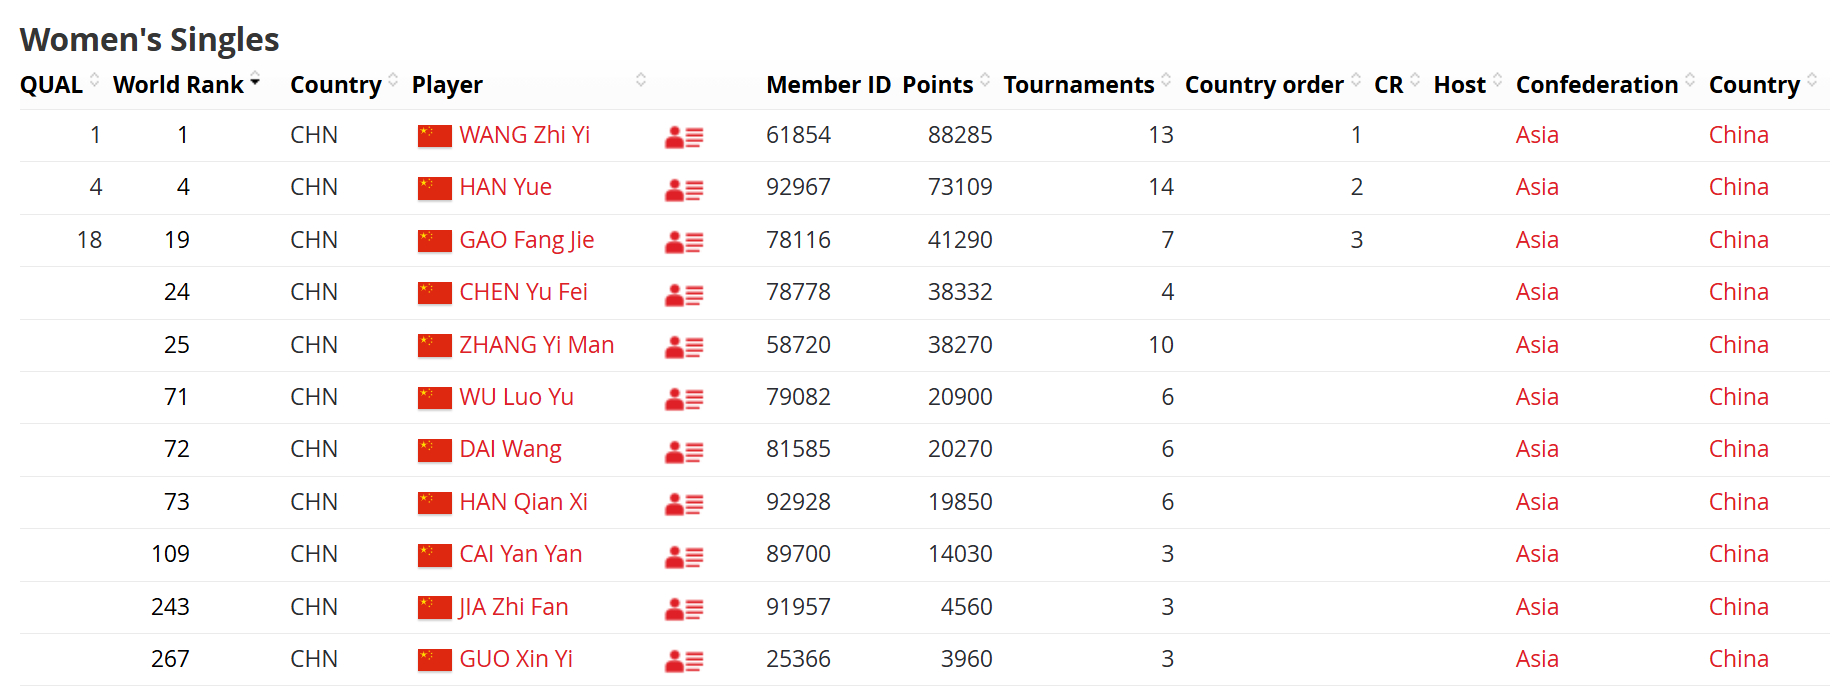Open the profile card icon for CHEN Yu Fei
The image size is (1832, 688).
pos(684,294)
